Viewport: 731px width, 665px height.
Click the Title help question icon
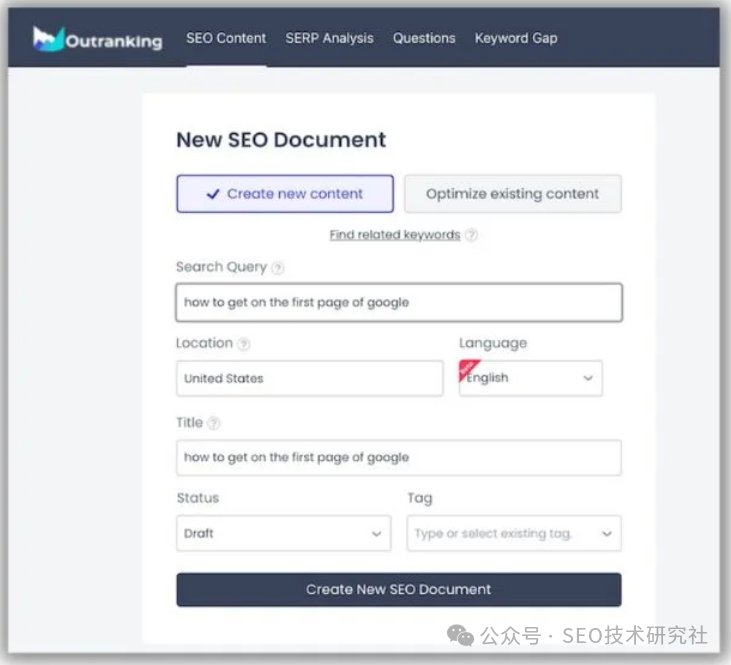coord(214,423)
